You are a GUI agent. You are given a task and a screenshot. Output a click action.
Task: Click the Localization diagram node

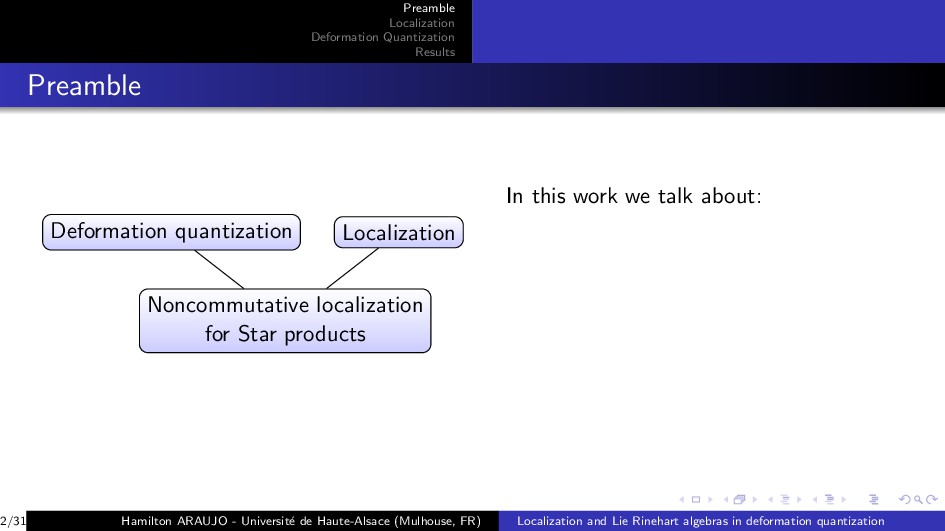(398, 233)
